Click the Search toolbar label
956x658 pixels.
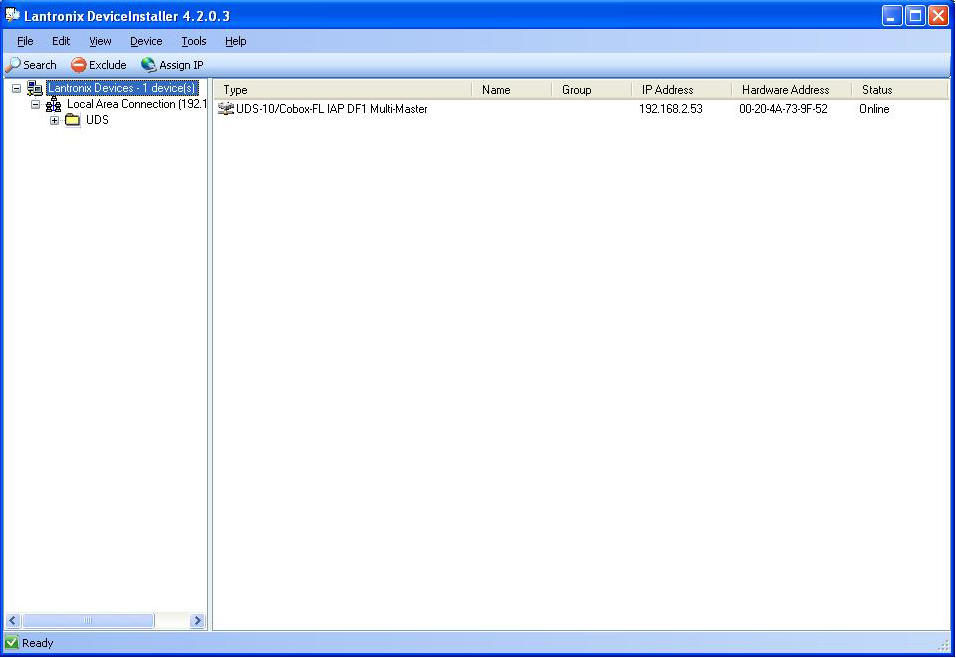tap(40, 65)
